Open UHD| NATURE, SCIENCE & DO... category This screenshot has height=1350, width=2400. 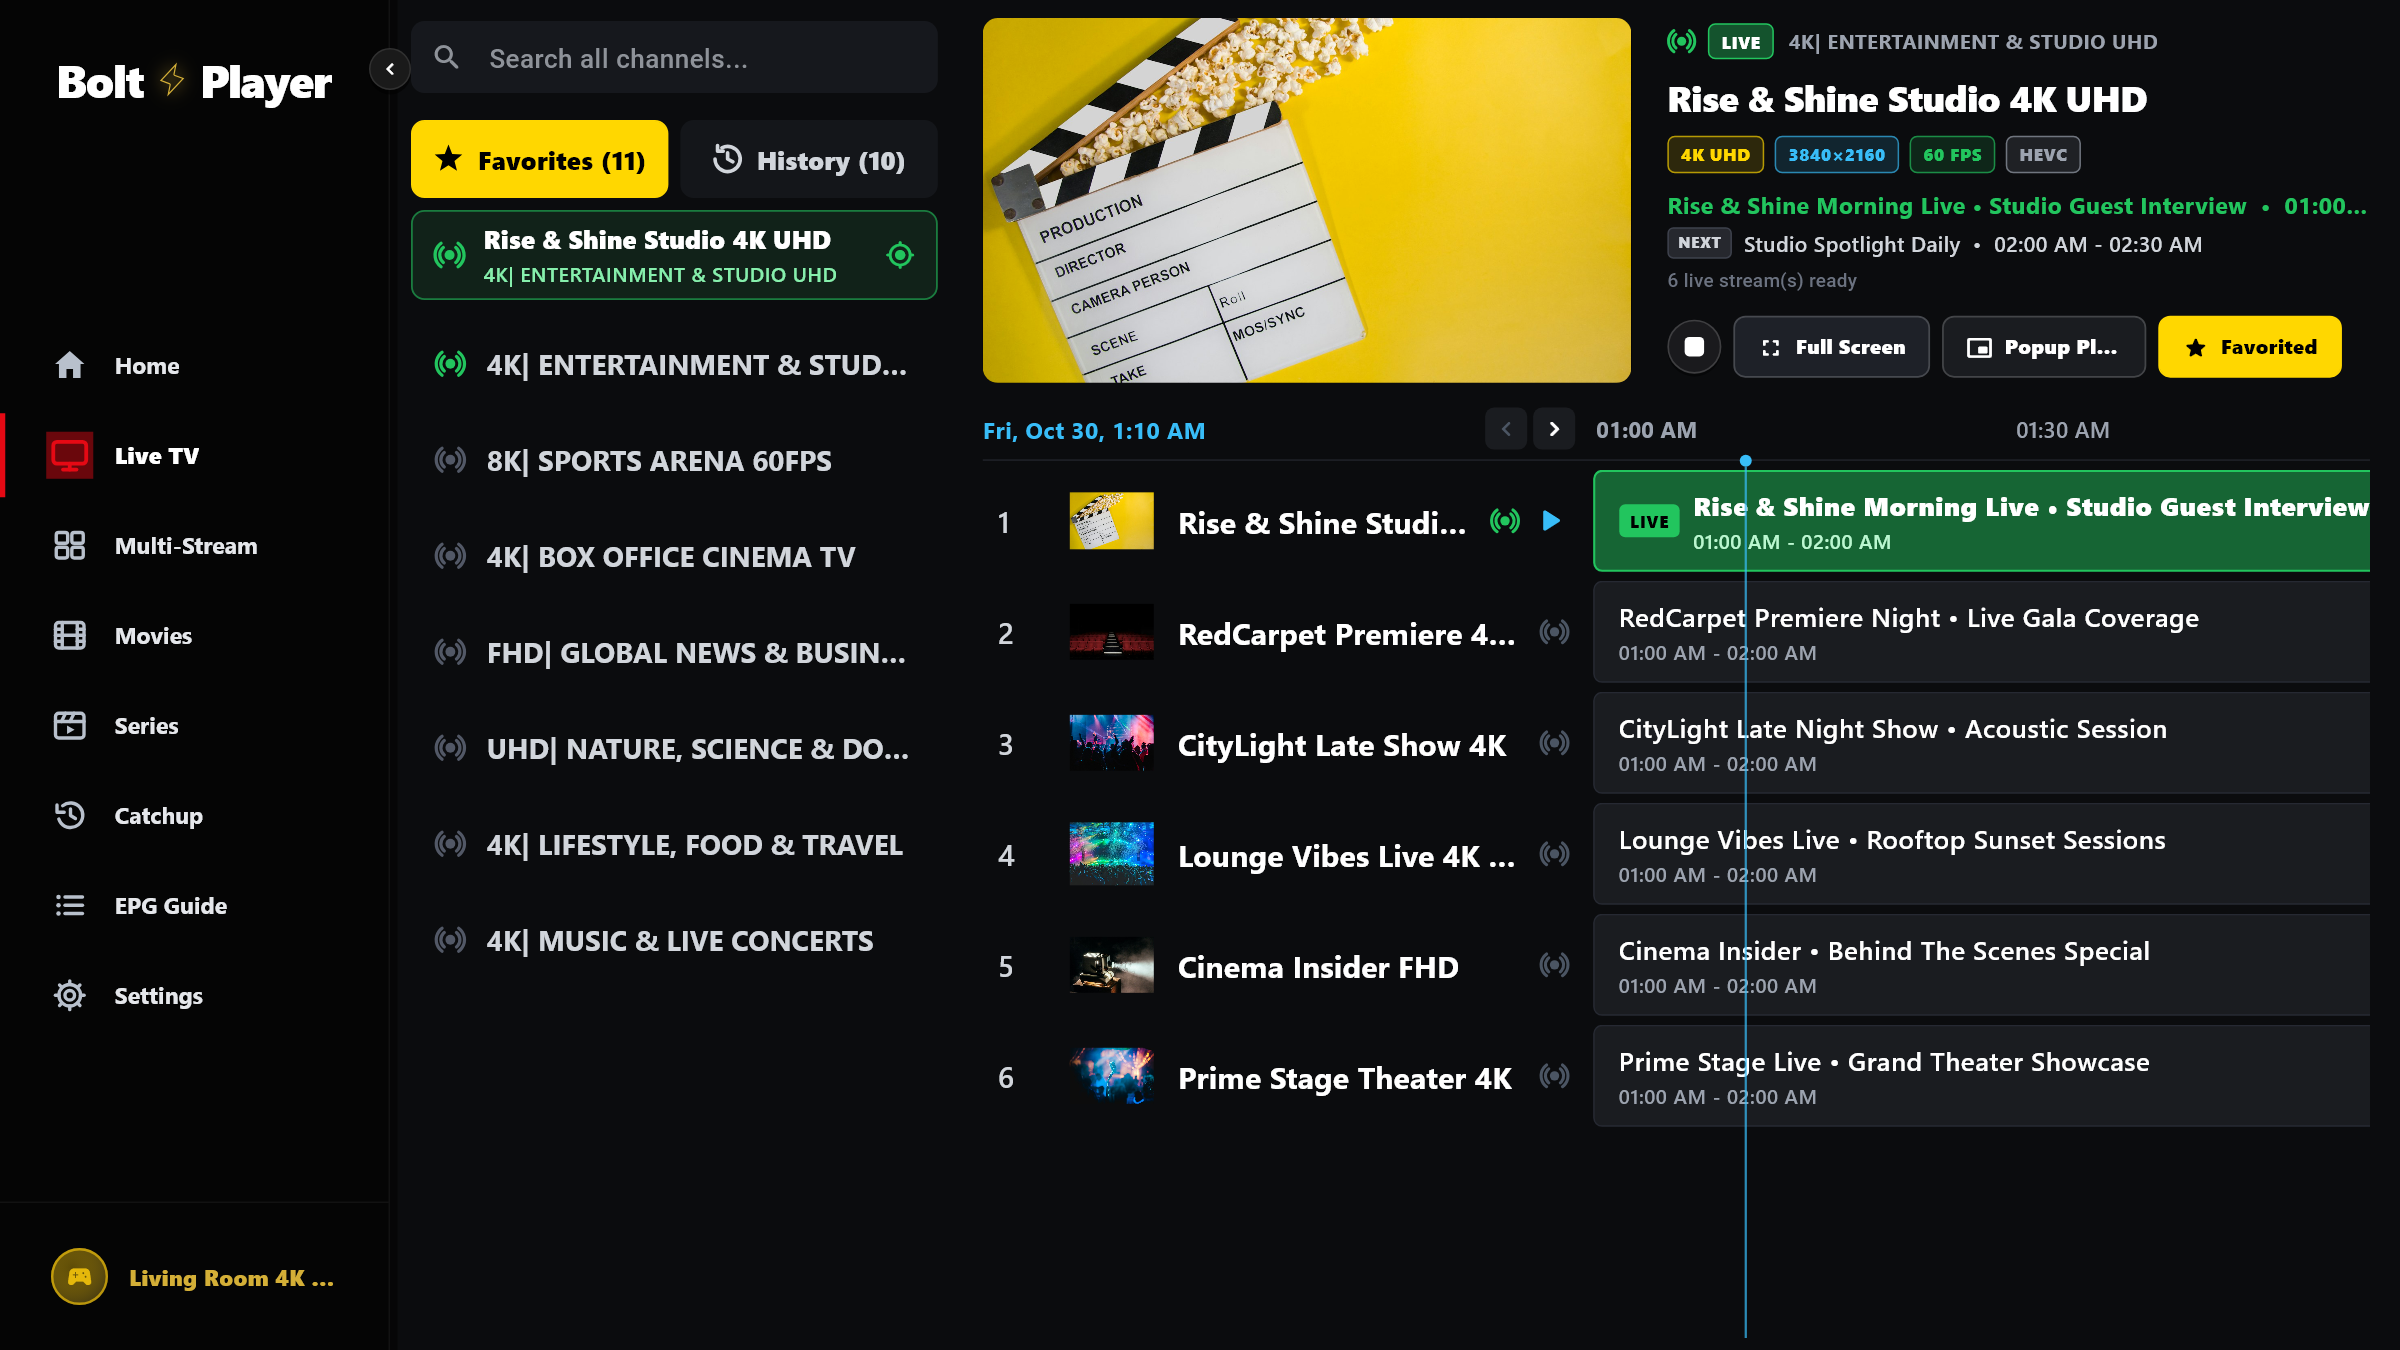click(674, 749)
